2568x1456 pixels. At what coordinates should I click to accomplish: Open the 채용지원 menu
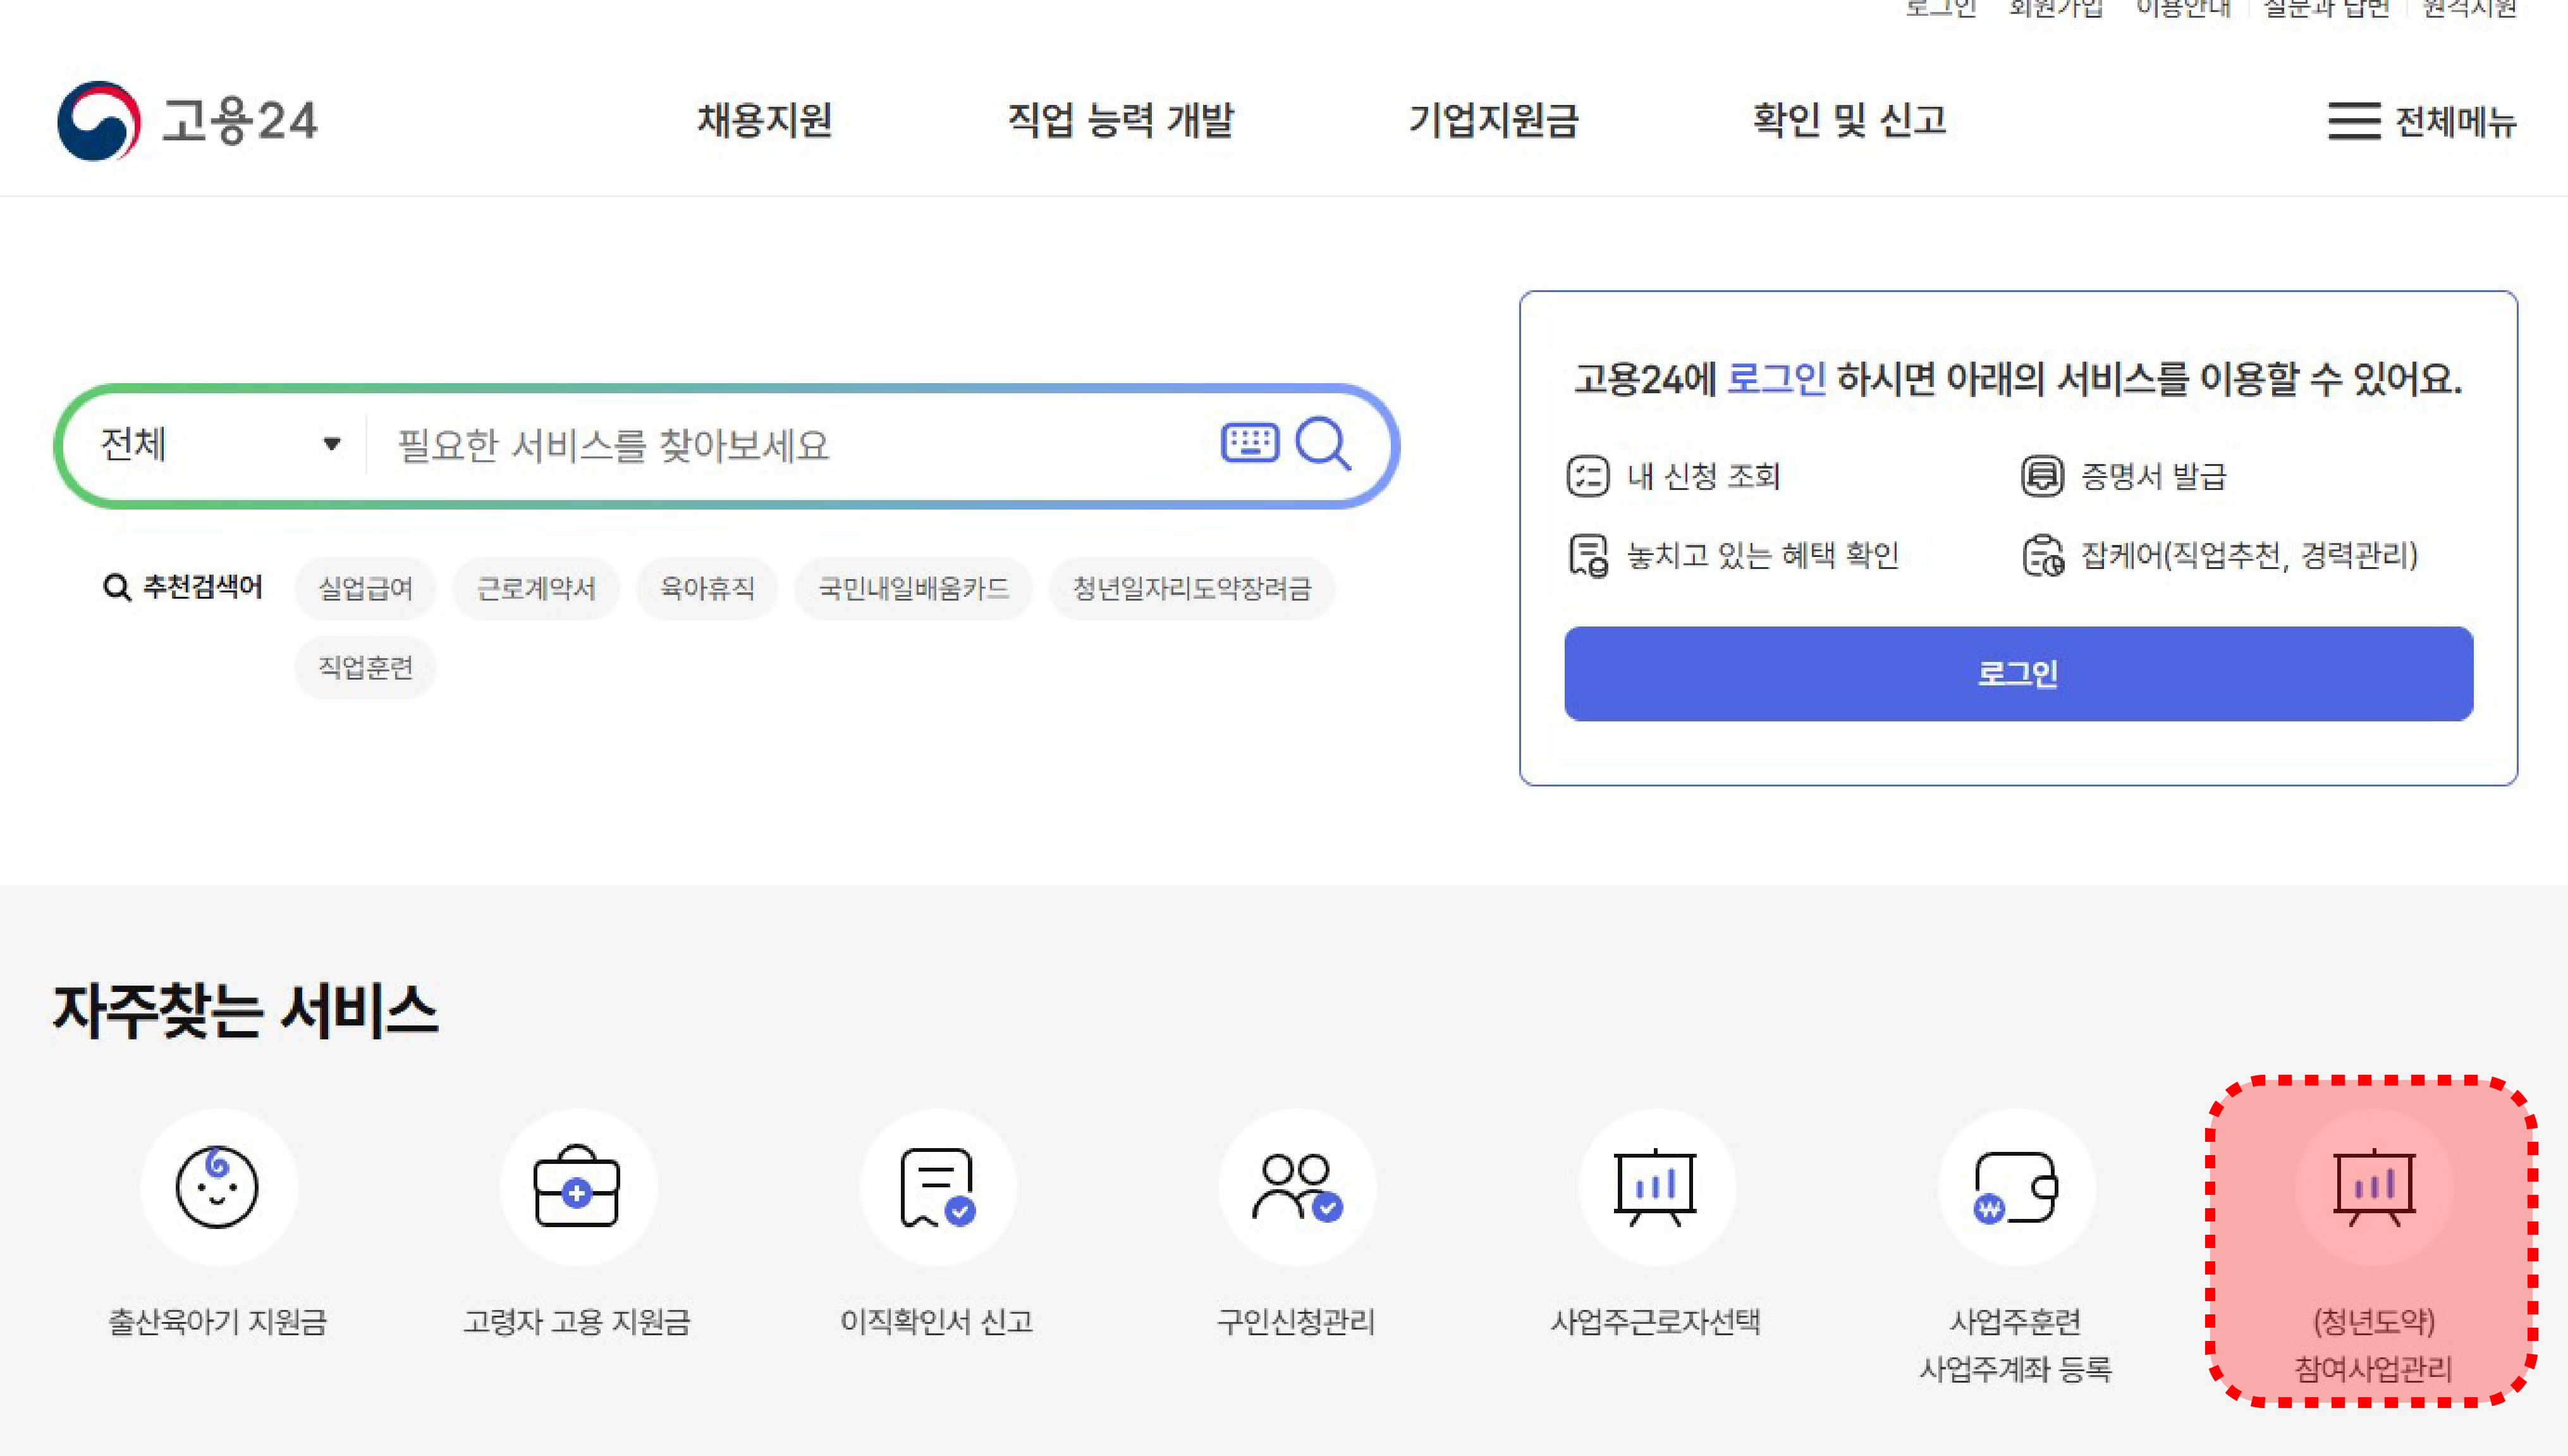coord(765,121)
